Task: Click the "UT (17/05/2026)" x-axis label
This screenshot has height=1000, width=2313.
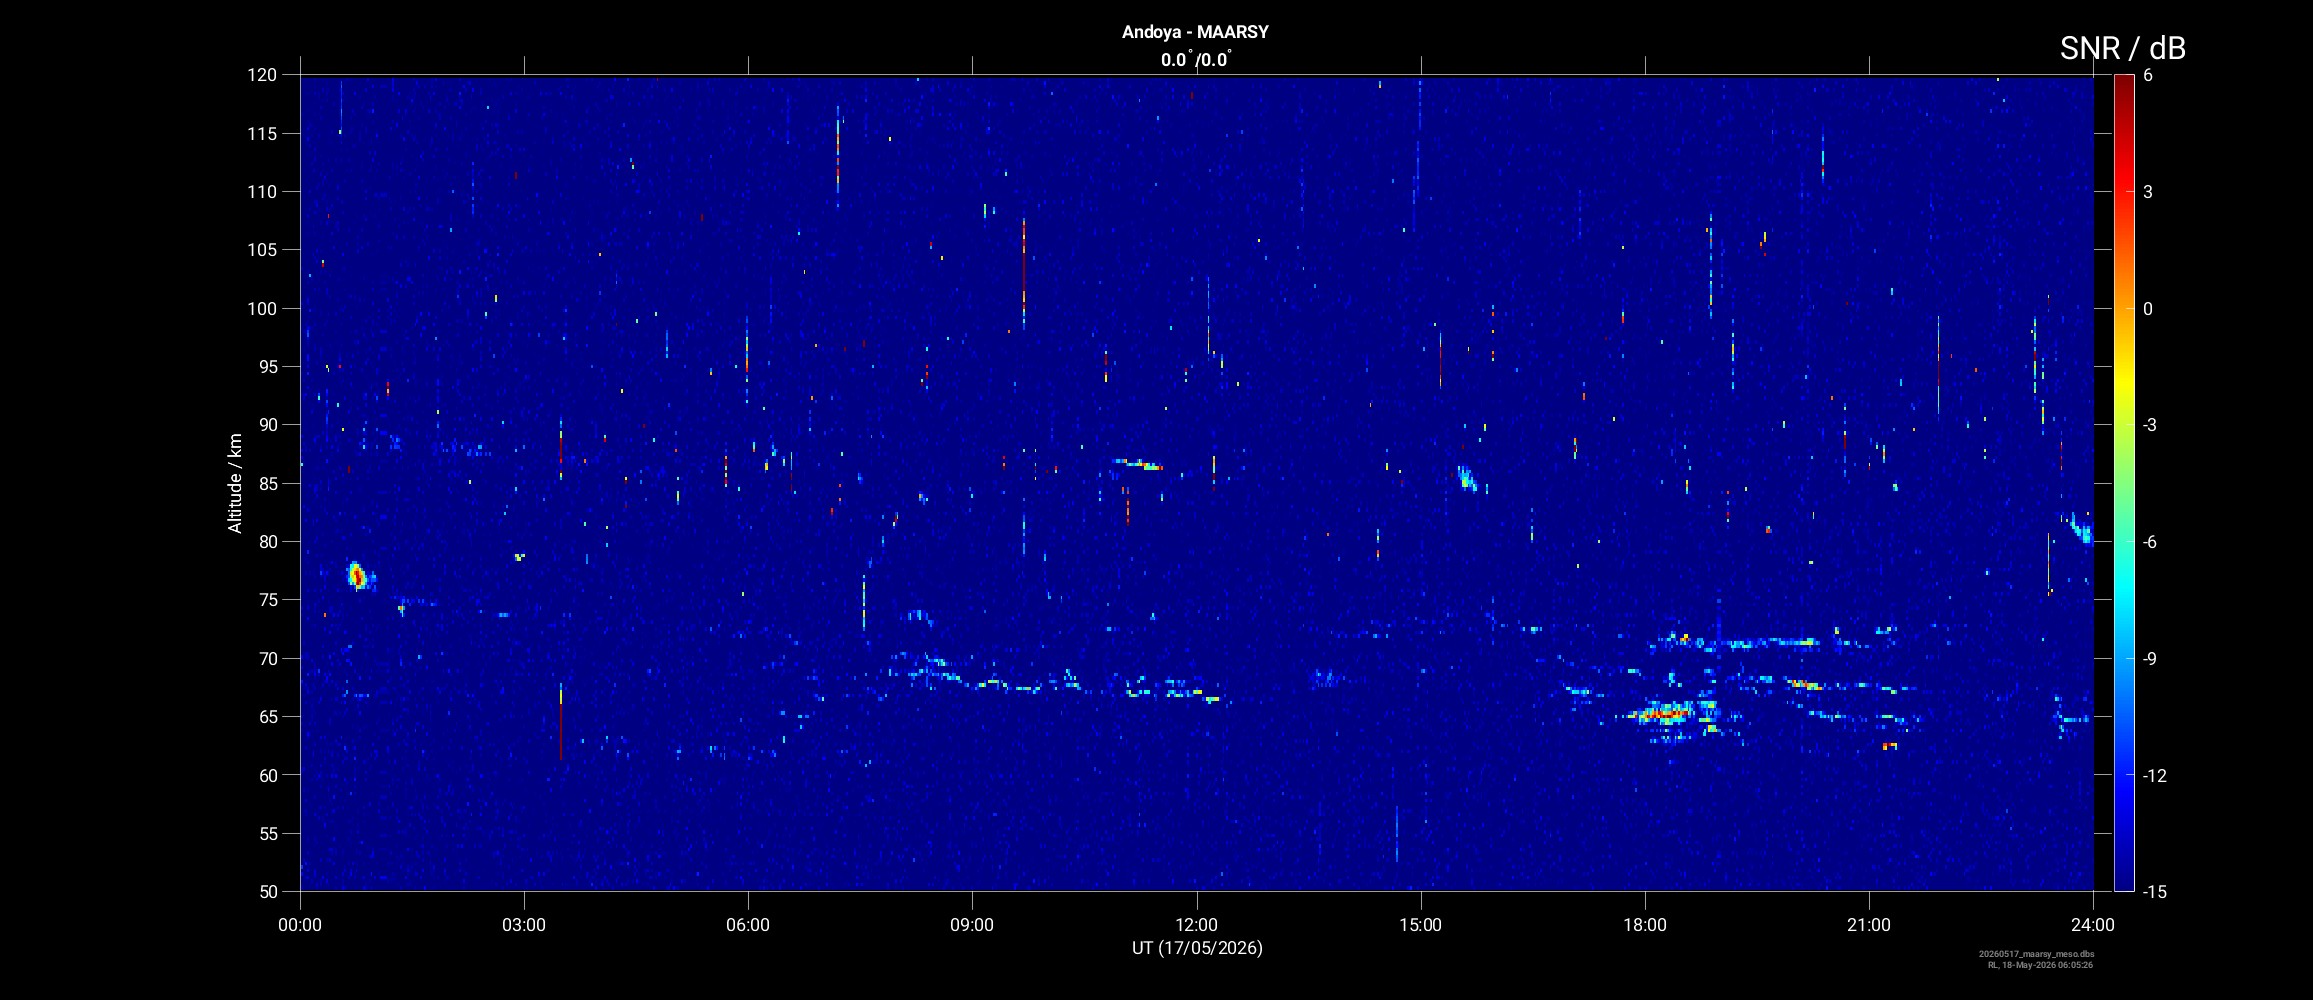Action: click(x=1197, y=948)
